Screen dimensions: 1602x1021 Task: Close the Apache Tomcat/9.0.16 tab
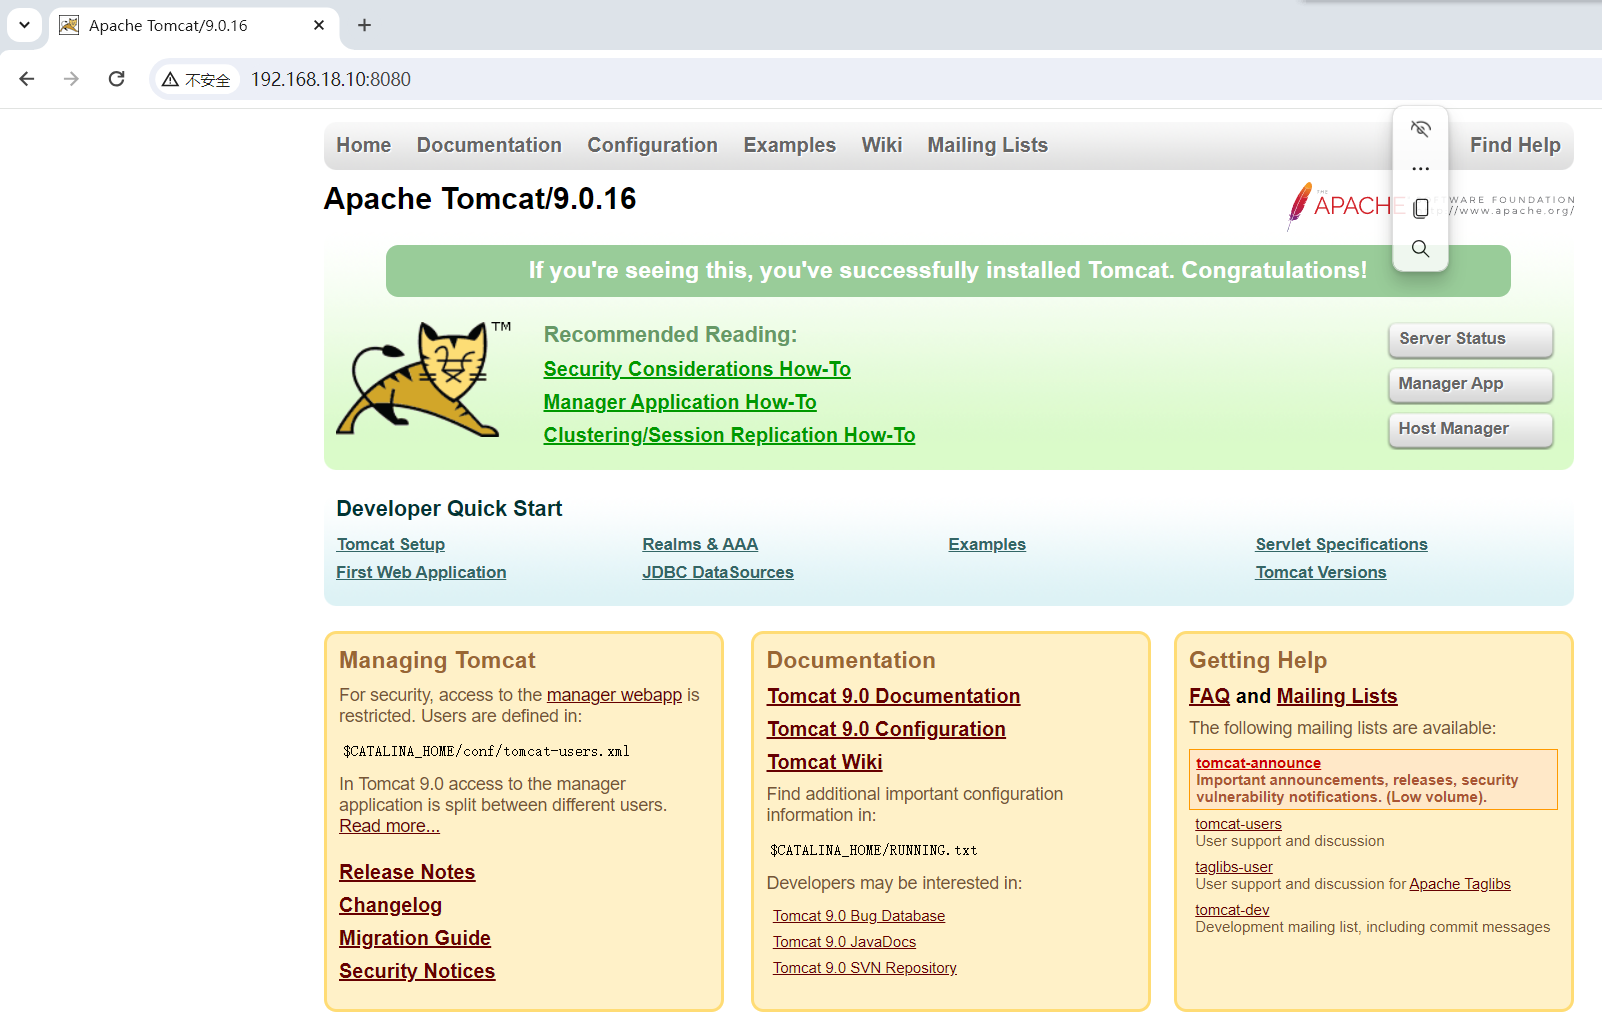click(319, 25)
